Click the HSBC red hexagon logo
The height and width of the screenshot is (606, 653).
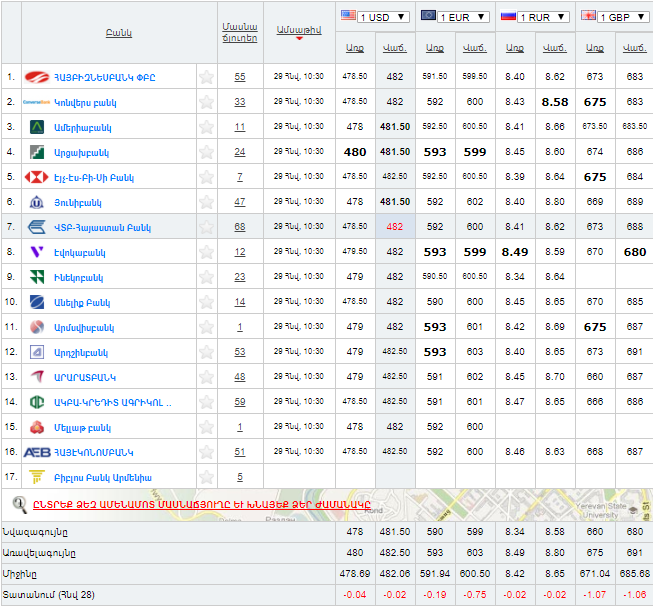37,177
